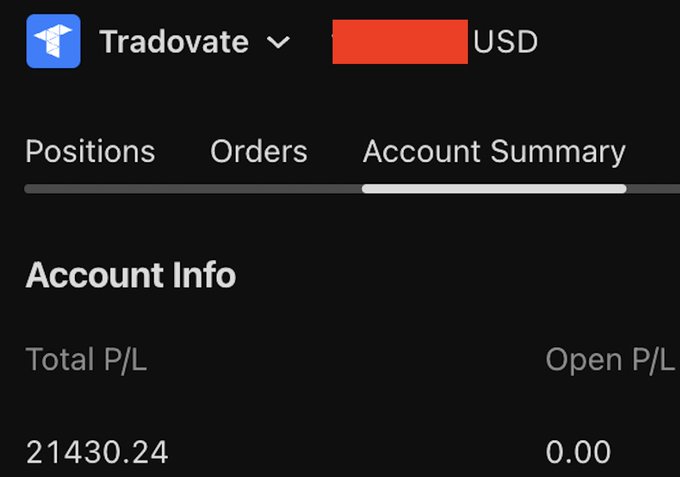Click gray bar segment right of white underline

[x=654, y=188]
